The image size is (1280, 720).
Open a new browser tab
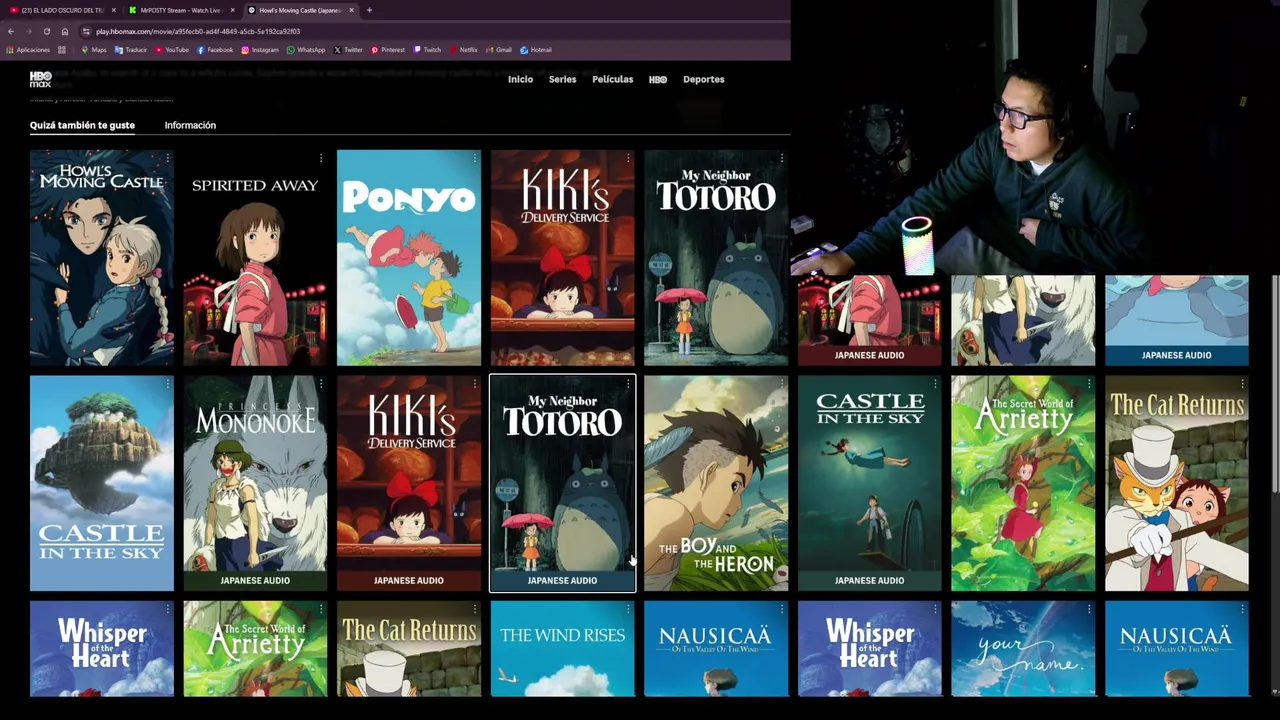[x=369, y=10]
